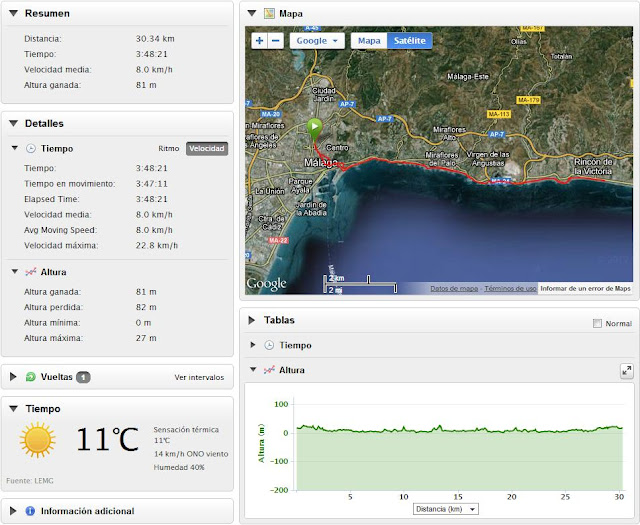Click the 14 km/h ONO viento text
Image resolution: width=640 pixels, height=525 pixels.
tap(191, 454)
